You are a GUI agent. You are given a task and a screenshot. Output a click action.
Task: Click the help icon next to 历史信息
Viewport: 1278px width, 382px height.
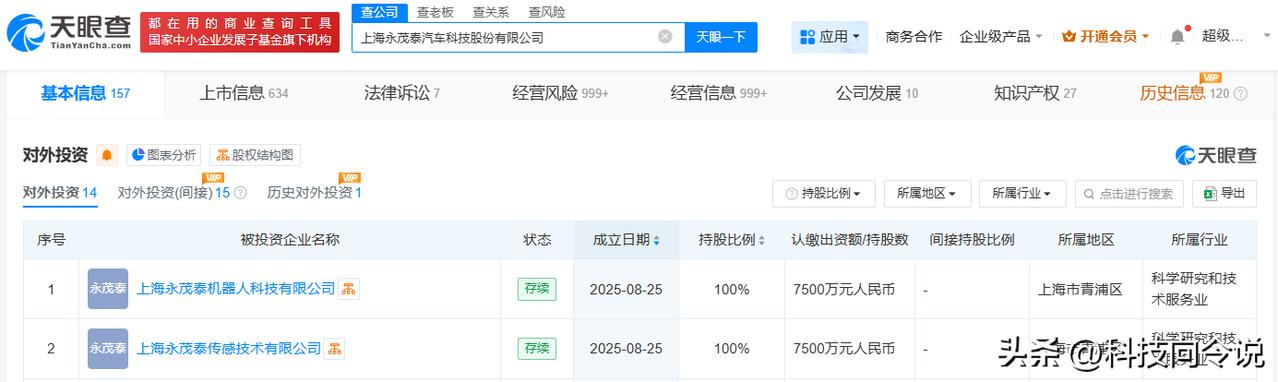coord(1241,94)
